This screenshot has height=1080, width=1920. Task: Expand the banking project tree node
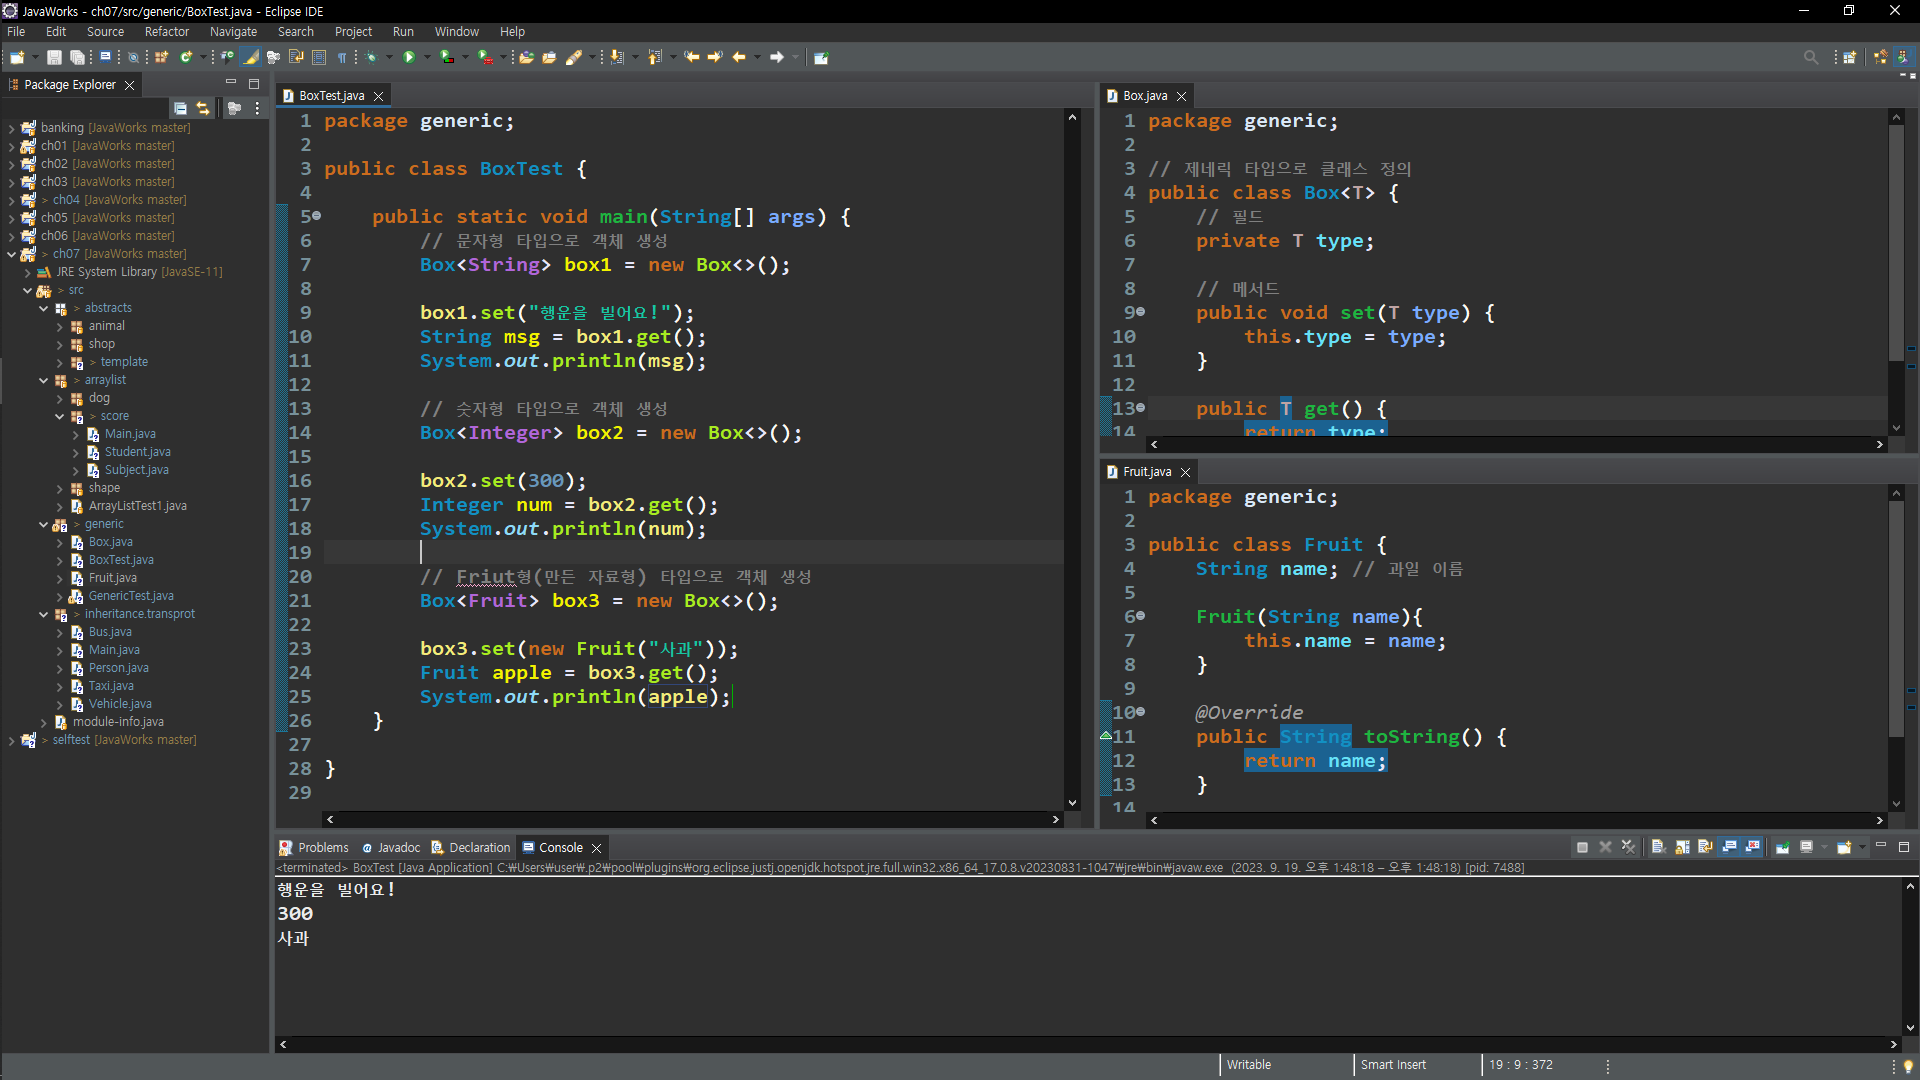point(11,128)
